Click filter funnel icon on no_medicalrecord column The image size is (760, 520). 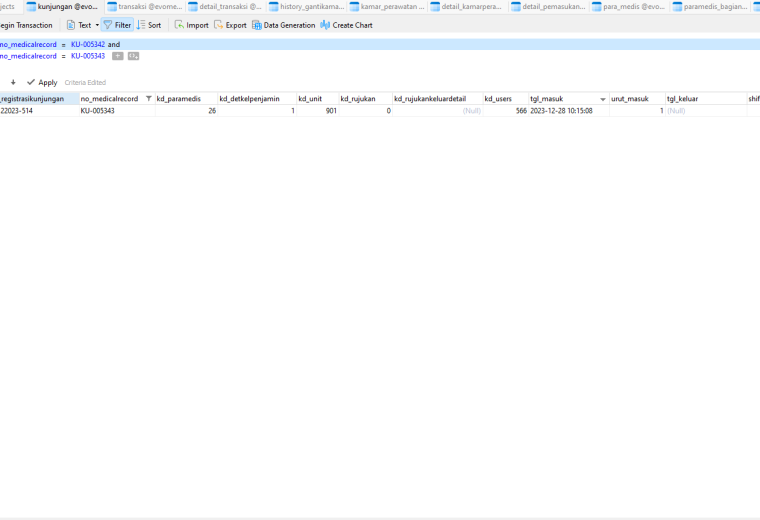pyautogui.click(x=149, y=99)
